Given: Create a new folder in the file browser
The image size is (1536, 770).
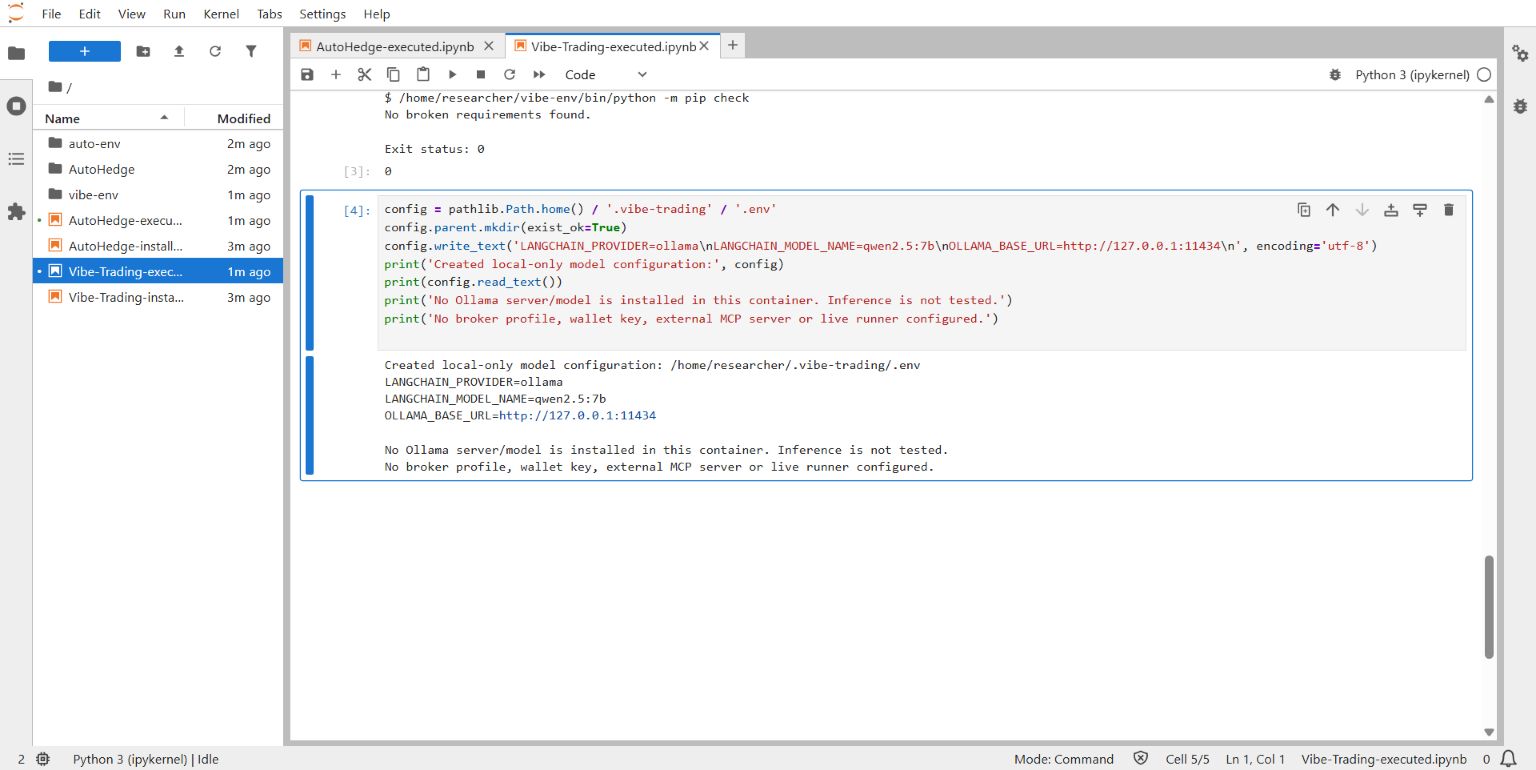Looking at the screenshot, I should tap(143, 51).
